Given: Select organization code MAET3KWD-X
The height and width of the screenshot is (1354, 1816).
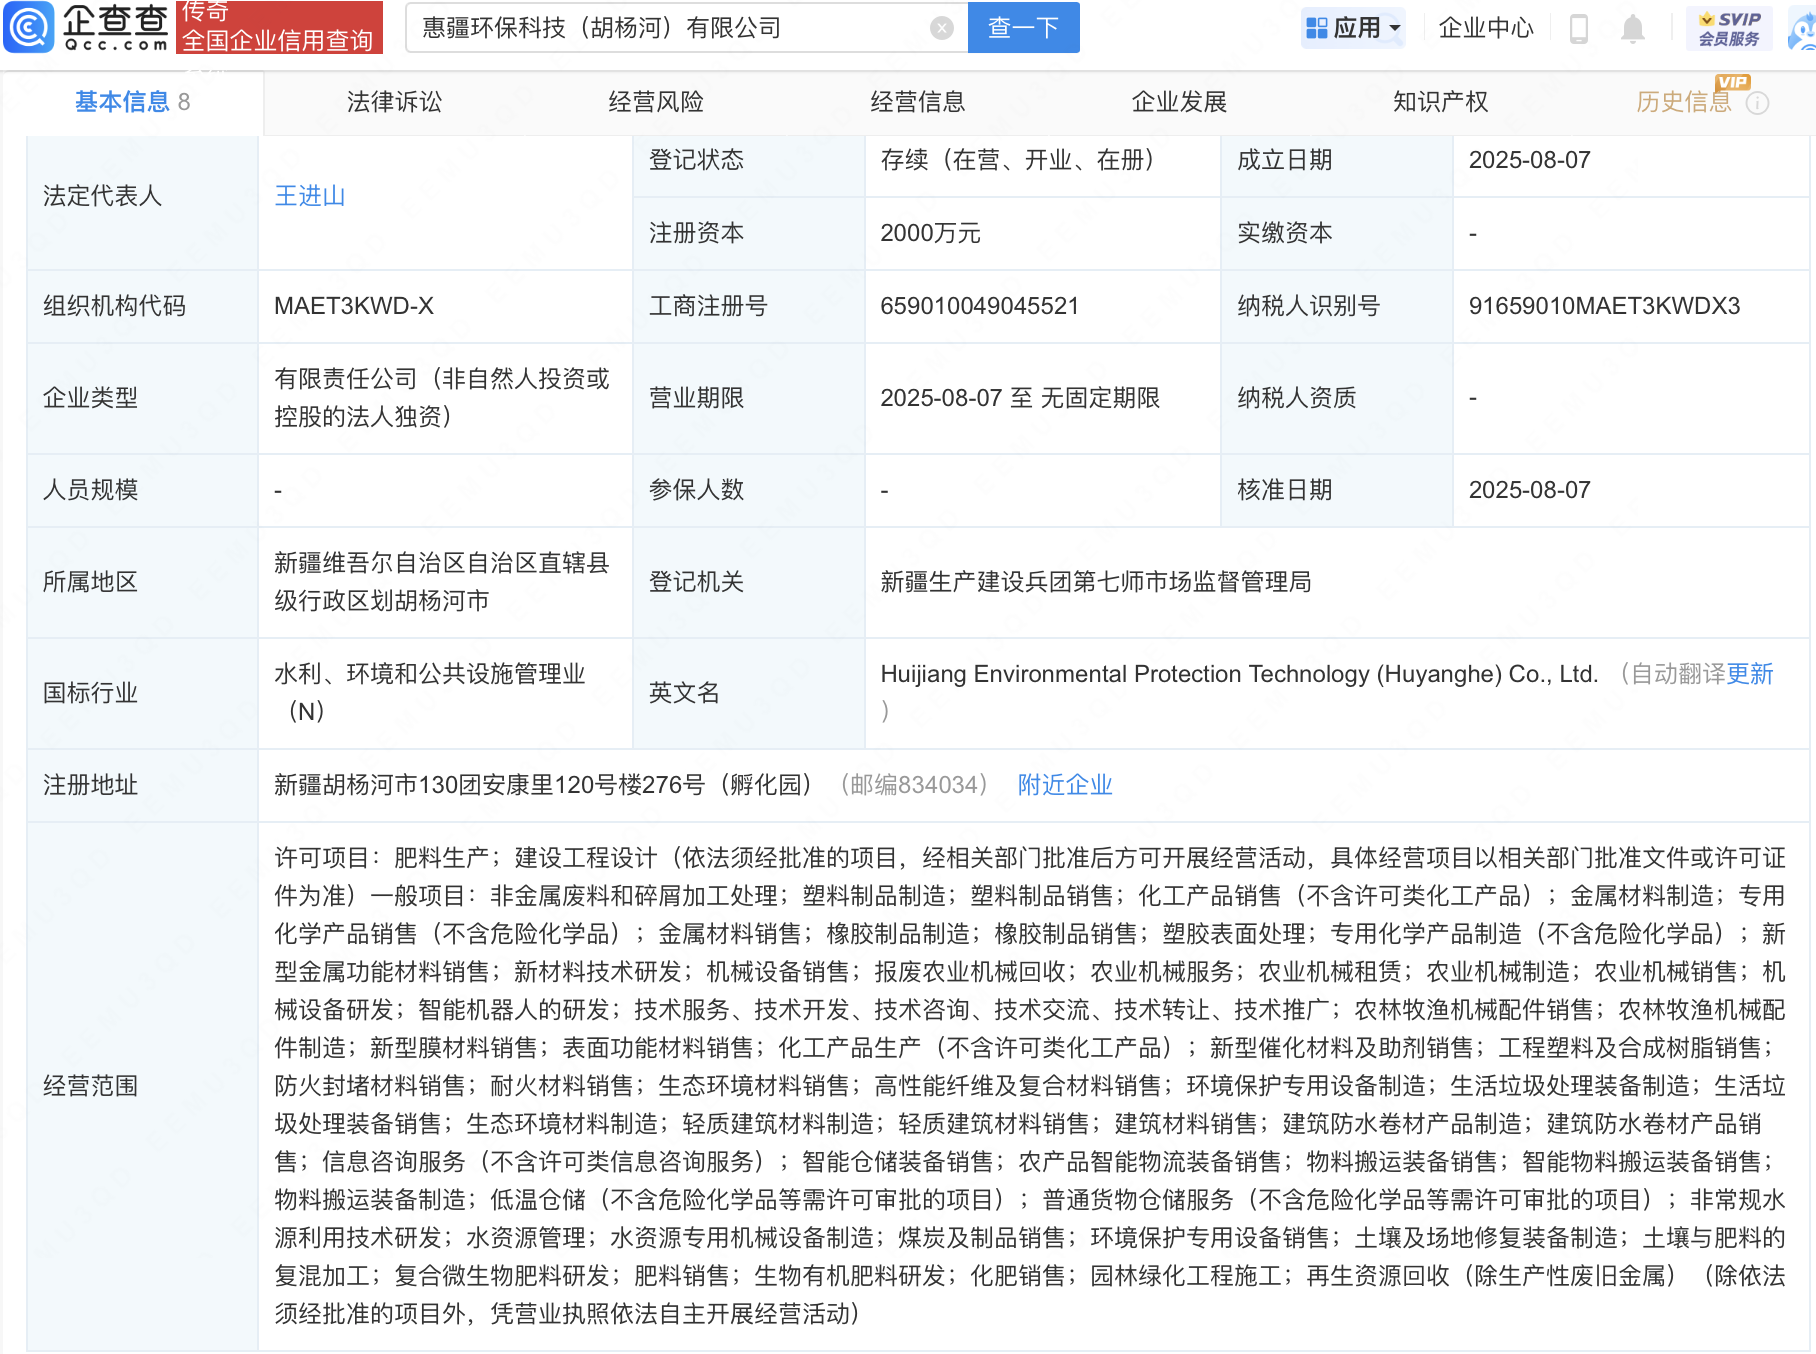Looking at the screenshot, I should click(354, 306).
